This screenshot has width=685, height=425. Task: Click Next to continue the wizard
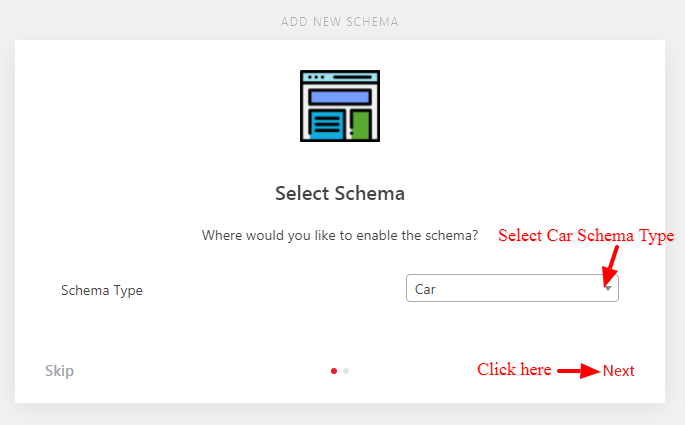(x=618, y=371)
